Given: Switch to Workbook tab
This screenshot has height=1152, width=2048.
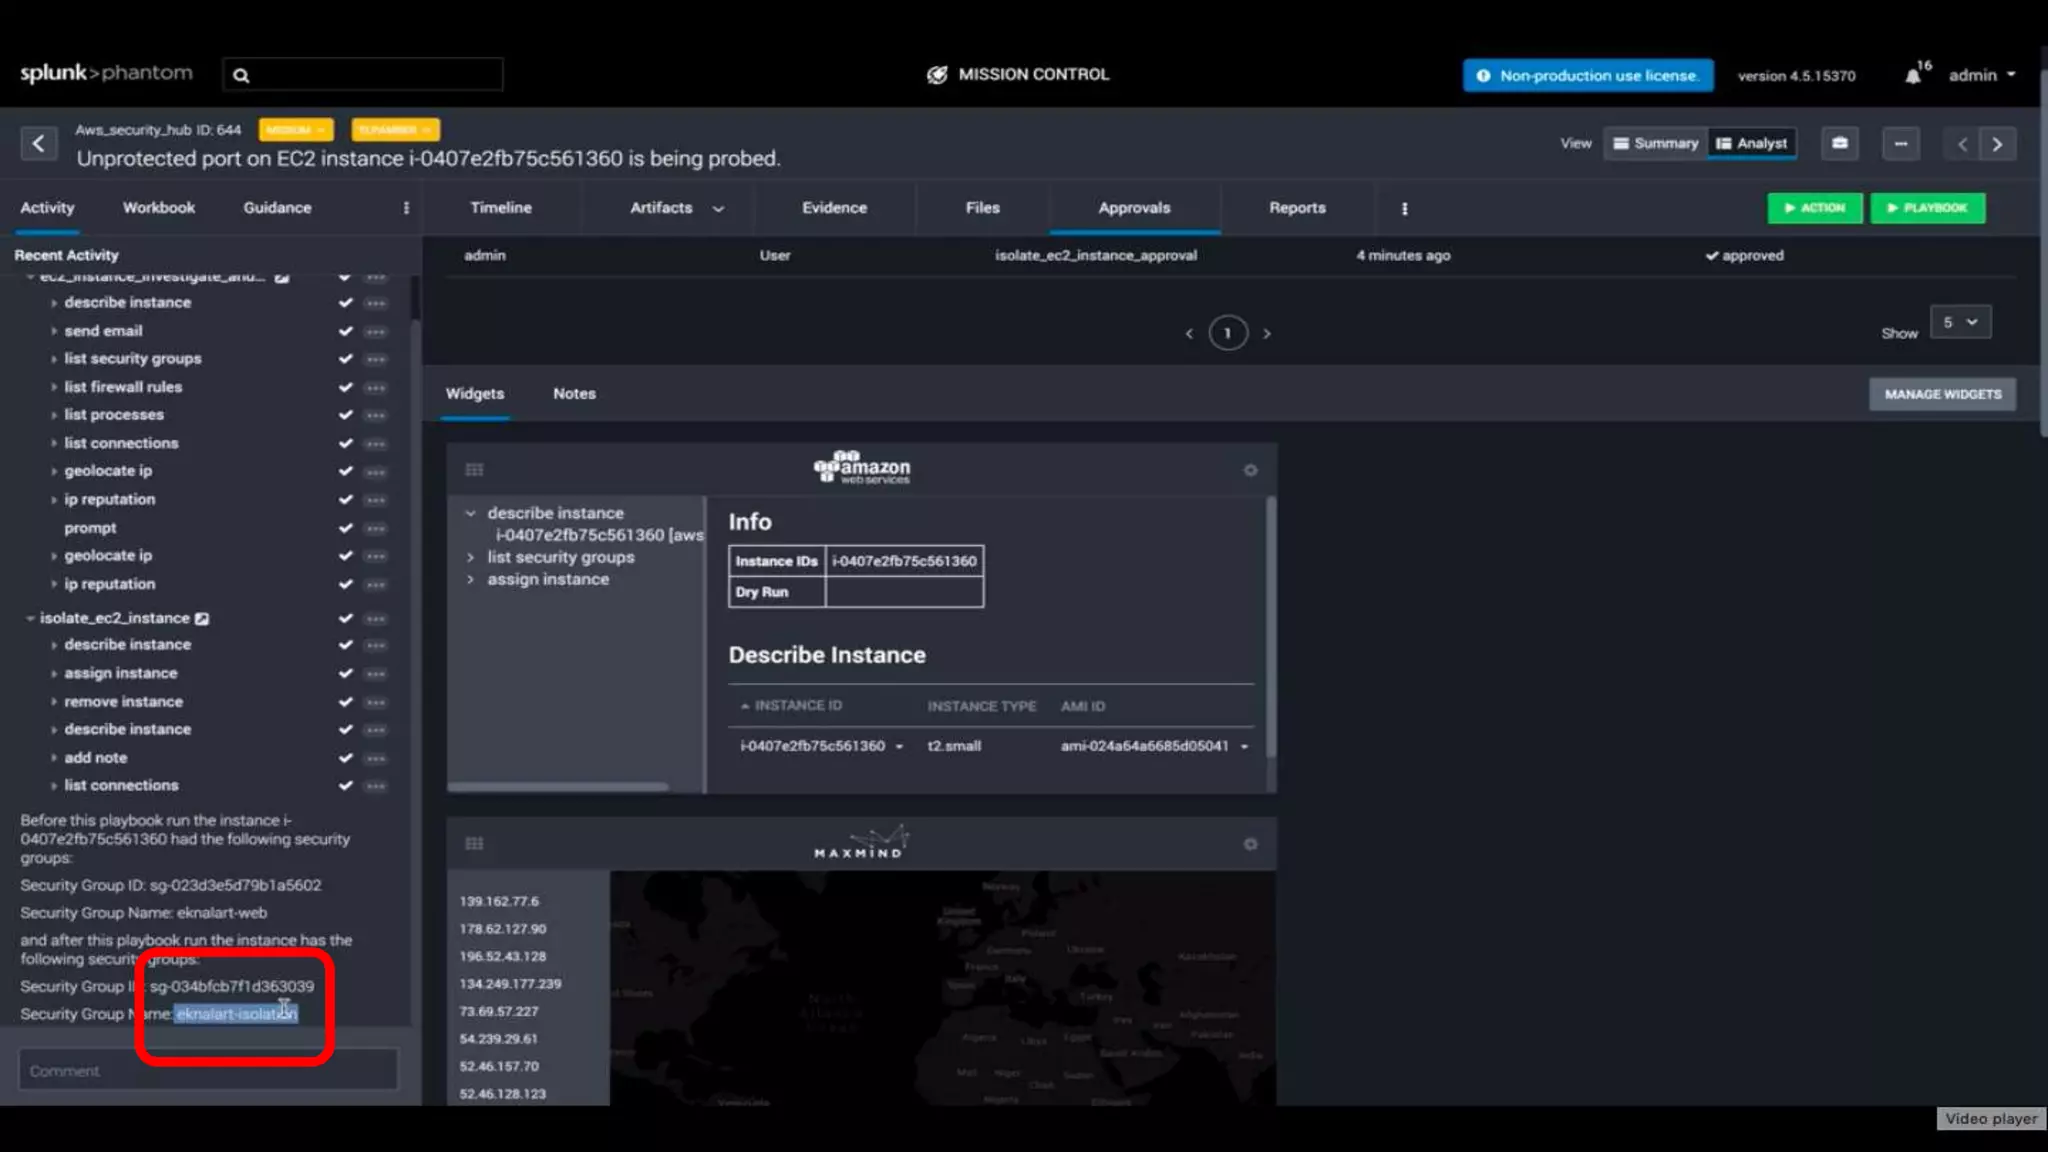Looking at the screenshot, I should (159, 208).
